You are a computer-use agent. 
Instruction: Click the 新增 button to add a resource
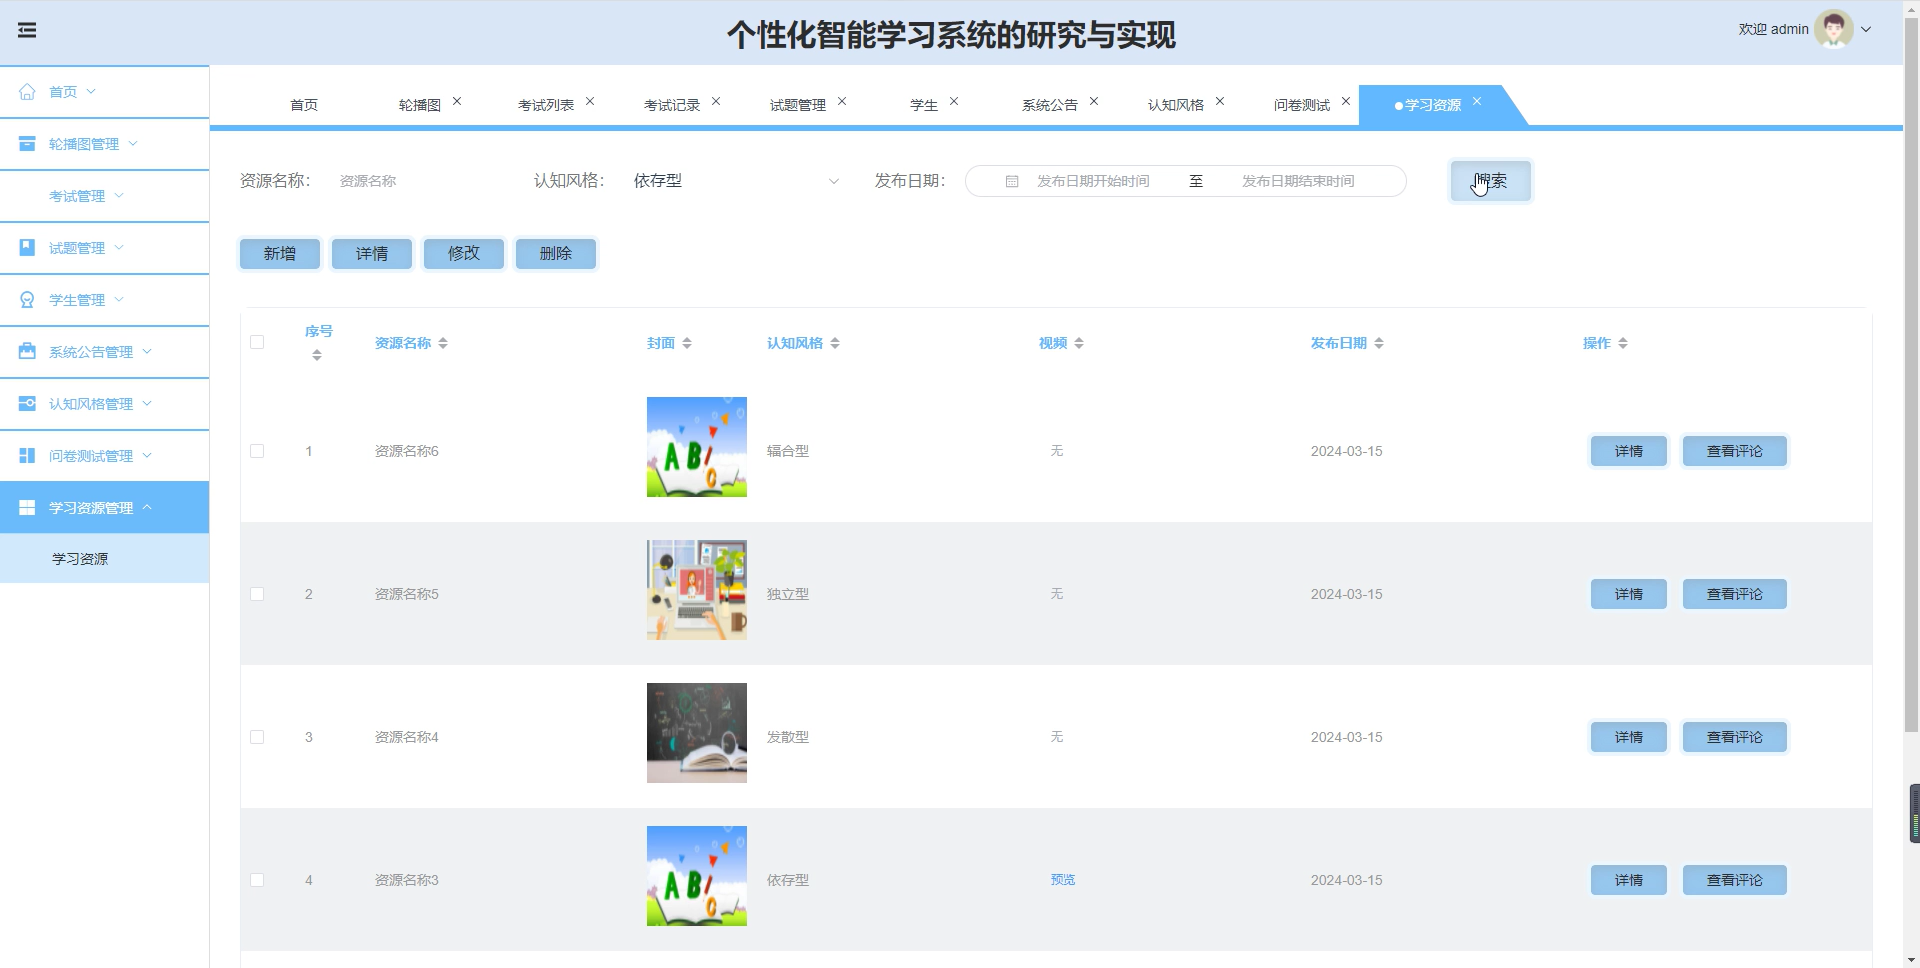[279, 253]
